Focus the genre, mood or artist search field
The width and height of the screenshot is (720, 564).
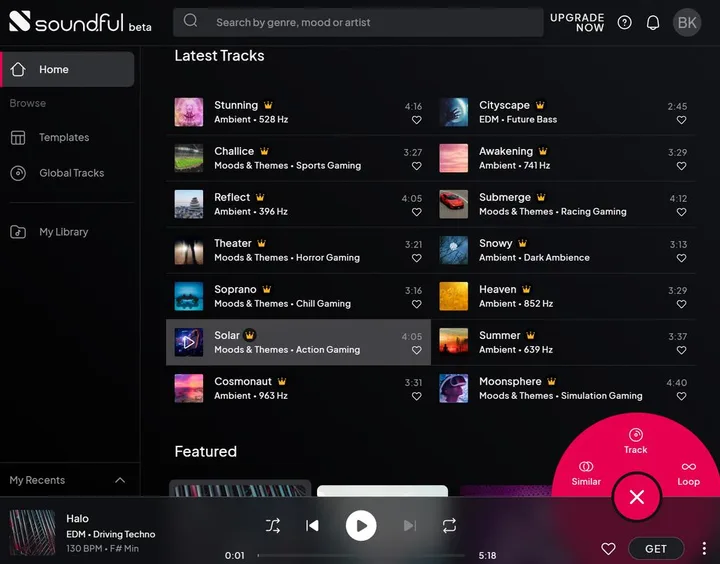(358, 22)
